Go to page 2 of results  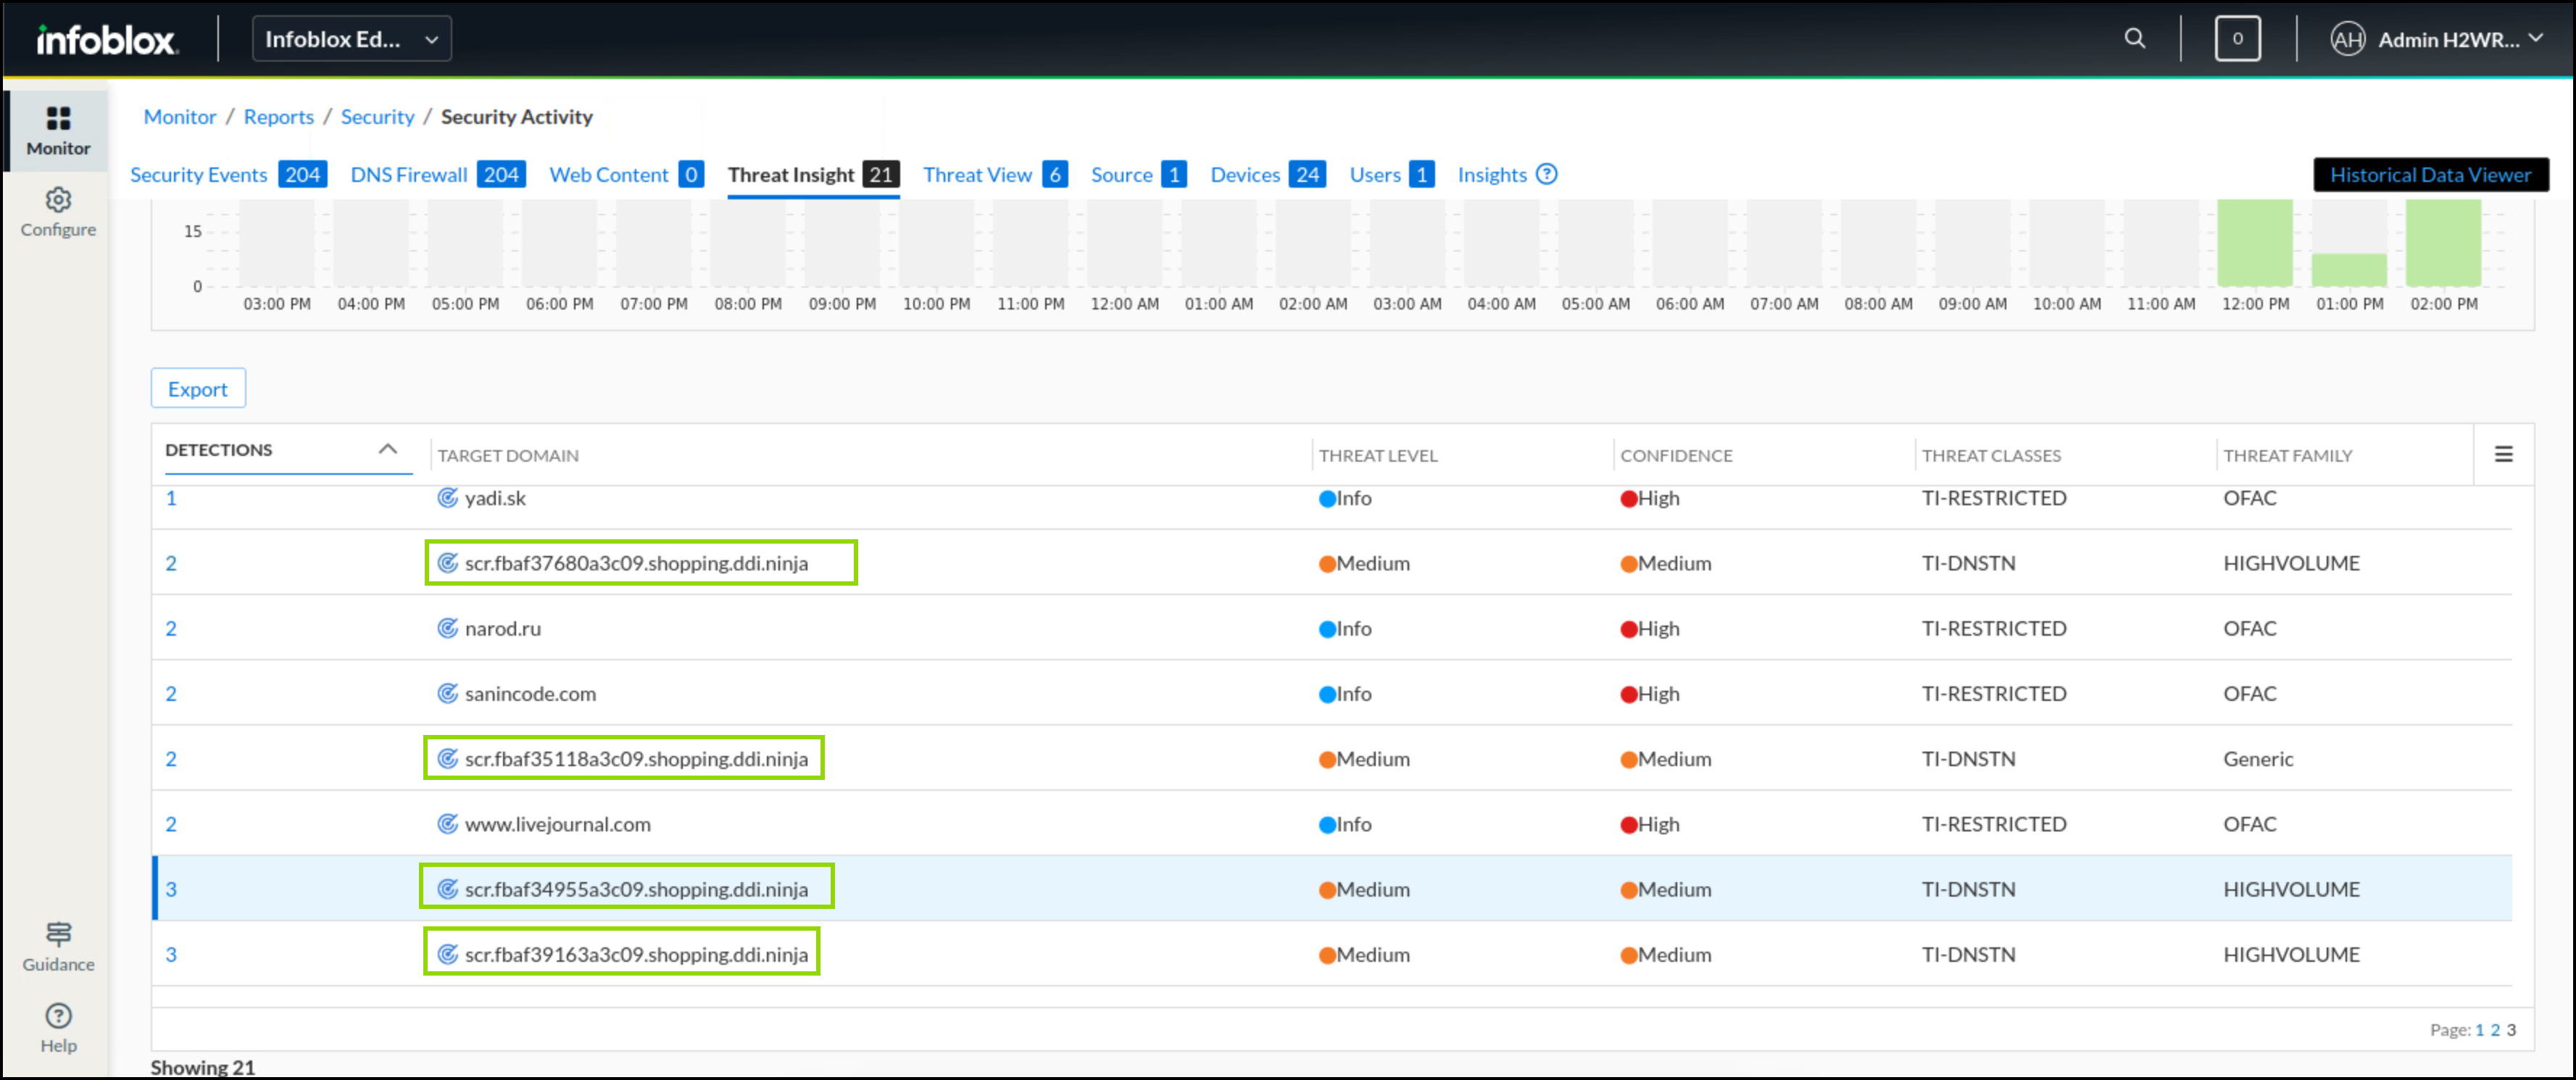(2495, 1030)
